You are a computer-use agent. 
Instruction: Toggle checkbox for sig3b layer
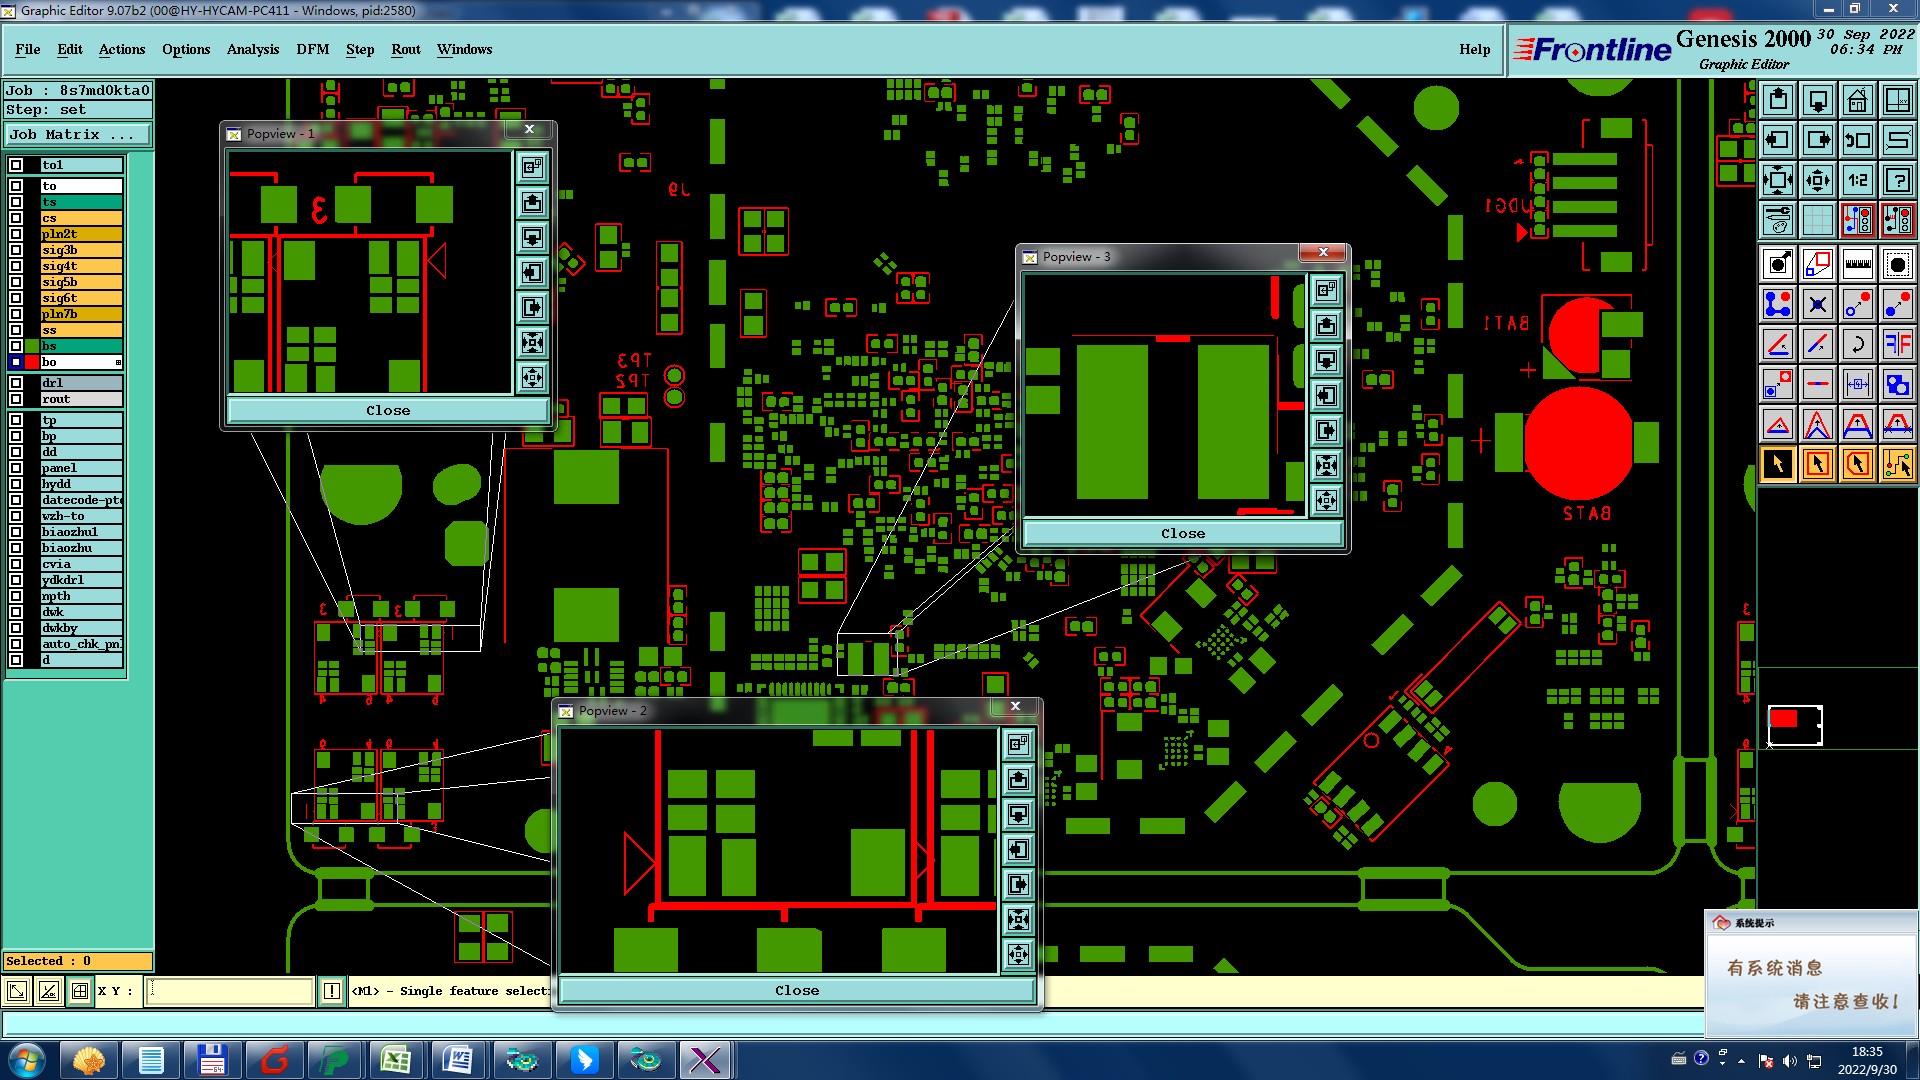click(x=16, y=250)
